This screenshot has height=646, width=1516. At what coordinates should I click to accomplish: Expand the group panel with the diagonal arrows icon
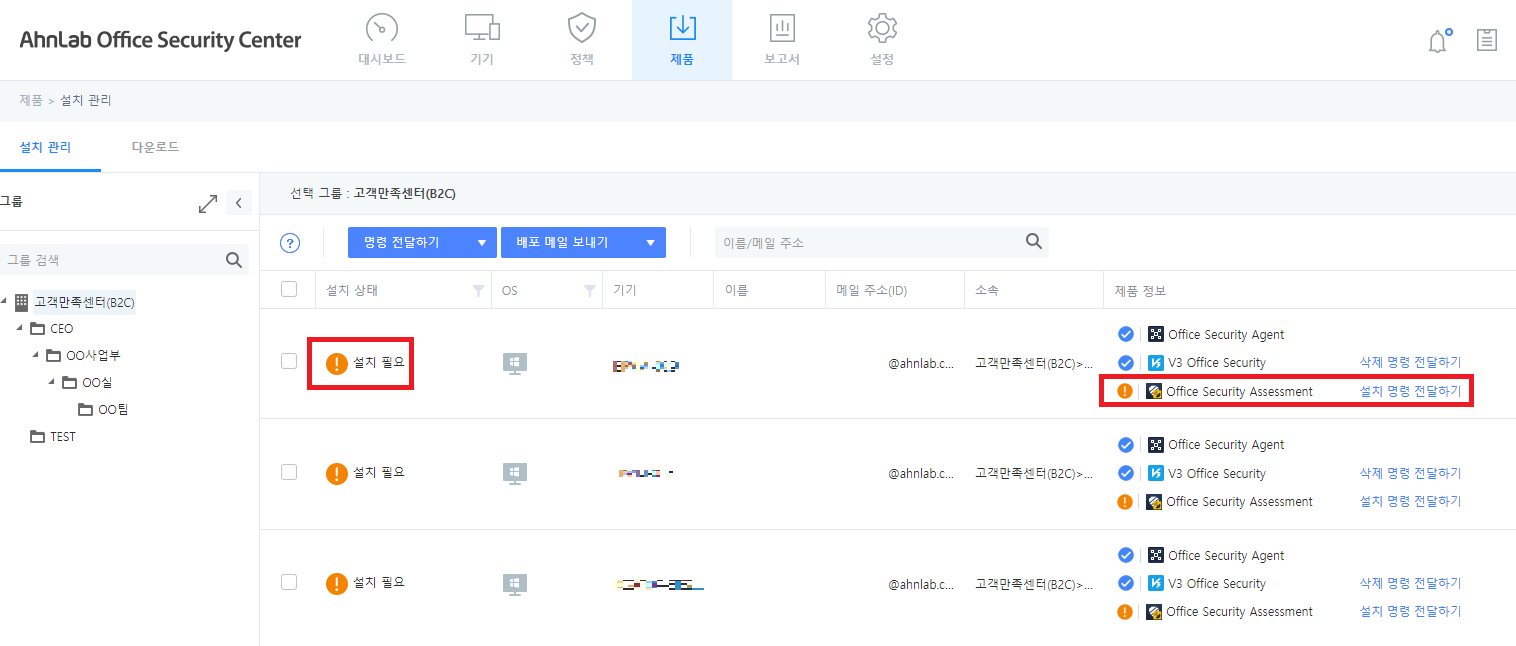click(x=208, y=204)
